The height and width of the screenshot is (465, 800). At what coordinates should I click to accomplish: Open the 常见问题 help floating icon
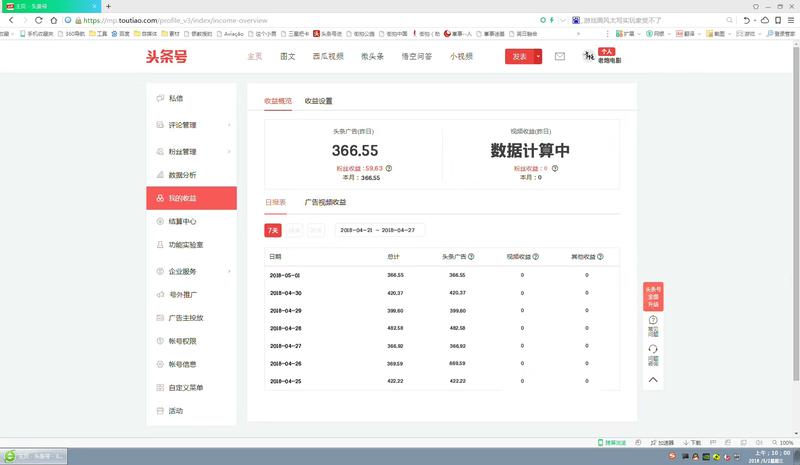point(653,326)
